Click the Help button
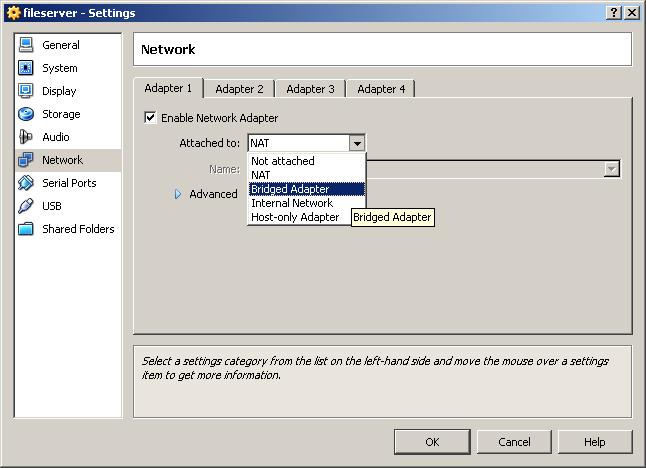This screenshot has width=646, height=468. click(595, 442)
